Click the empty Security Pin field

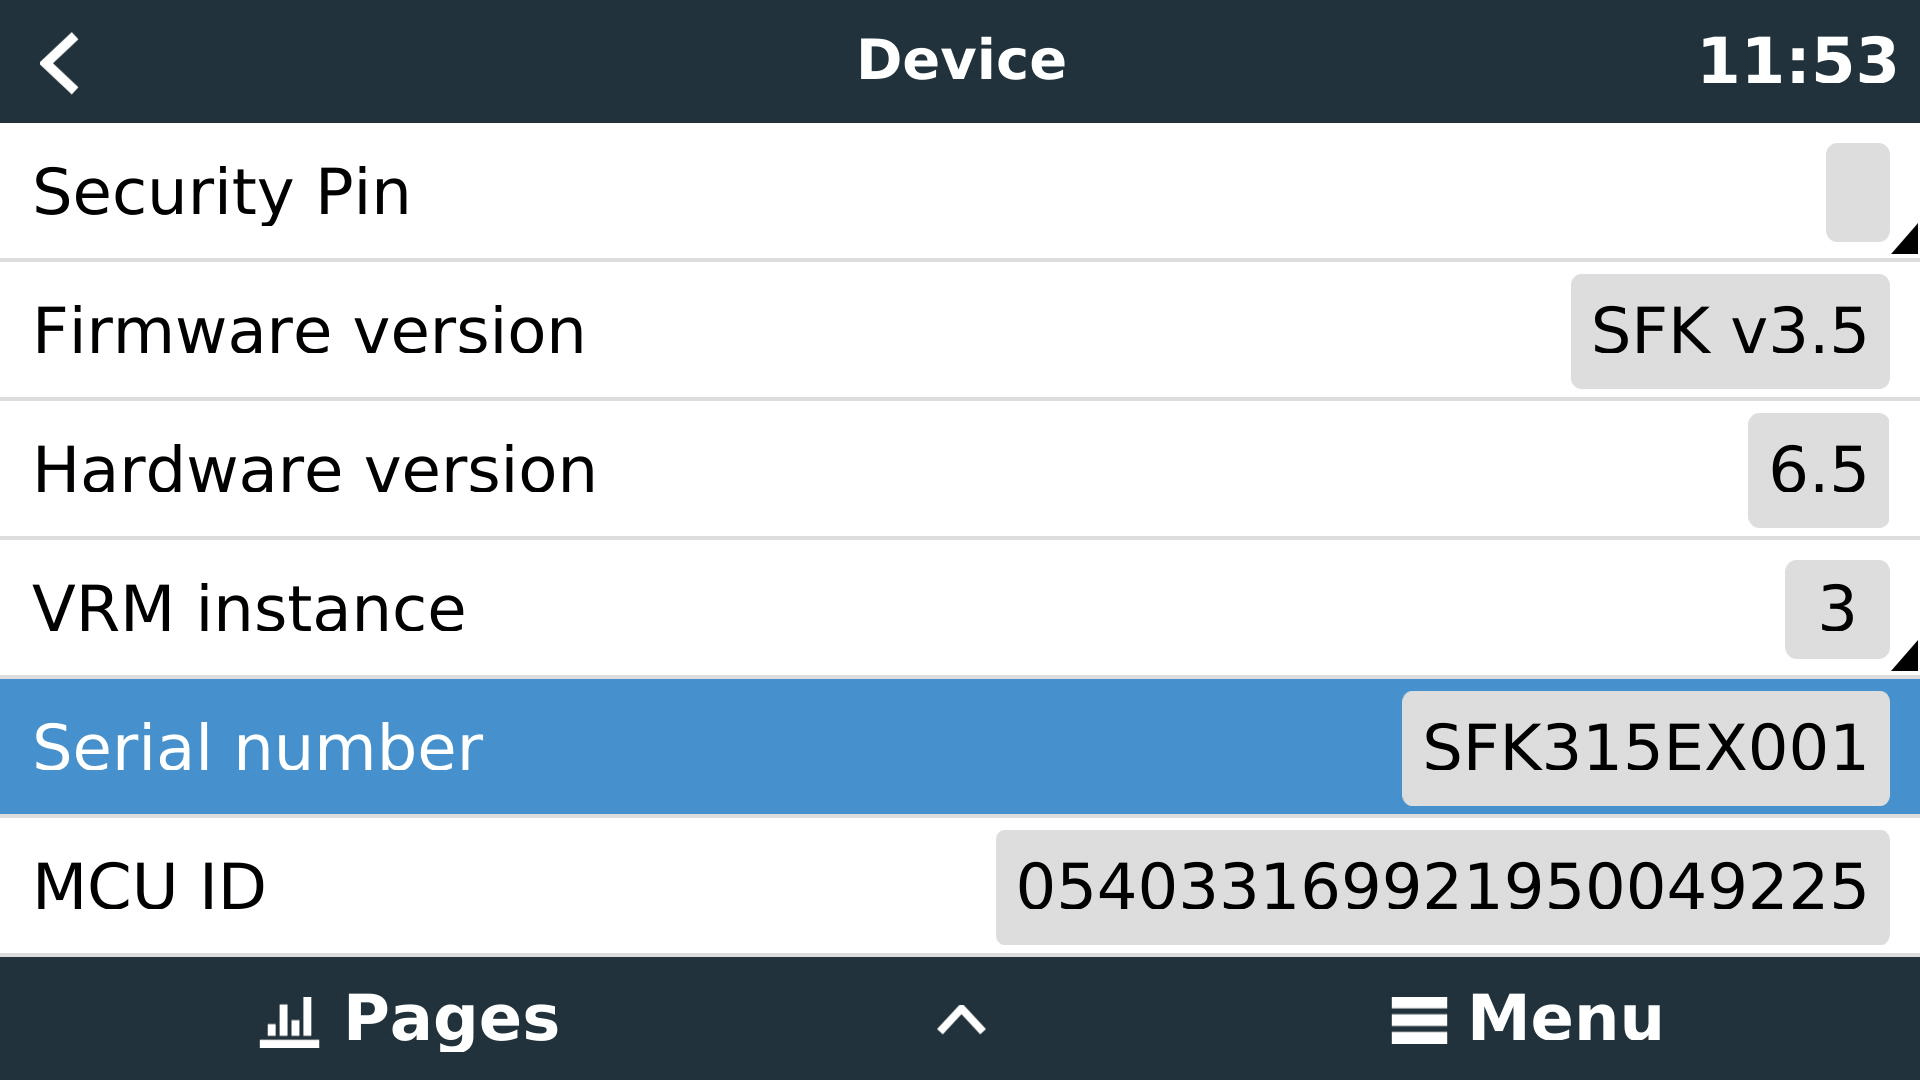tap(1857, 192)
